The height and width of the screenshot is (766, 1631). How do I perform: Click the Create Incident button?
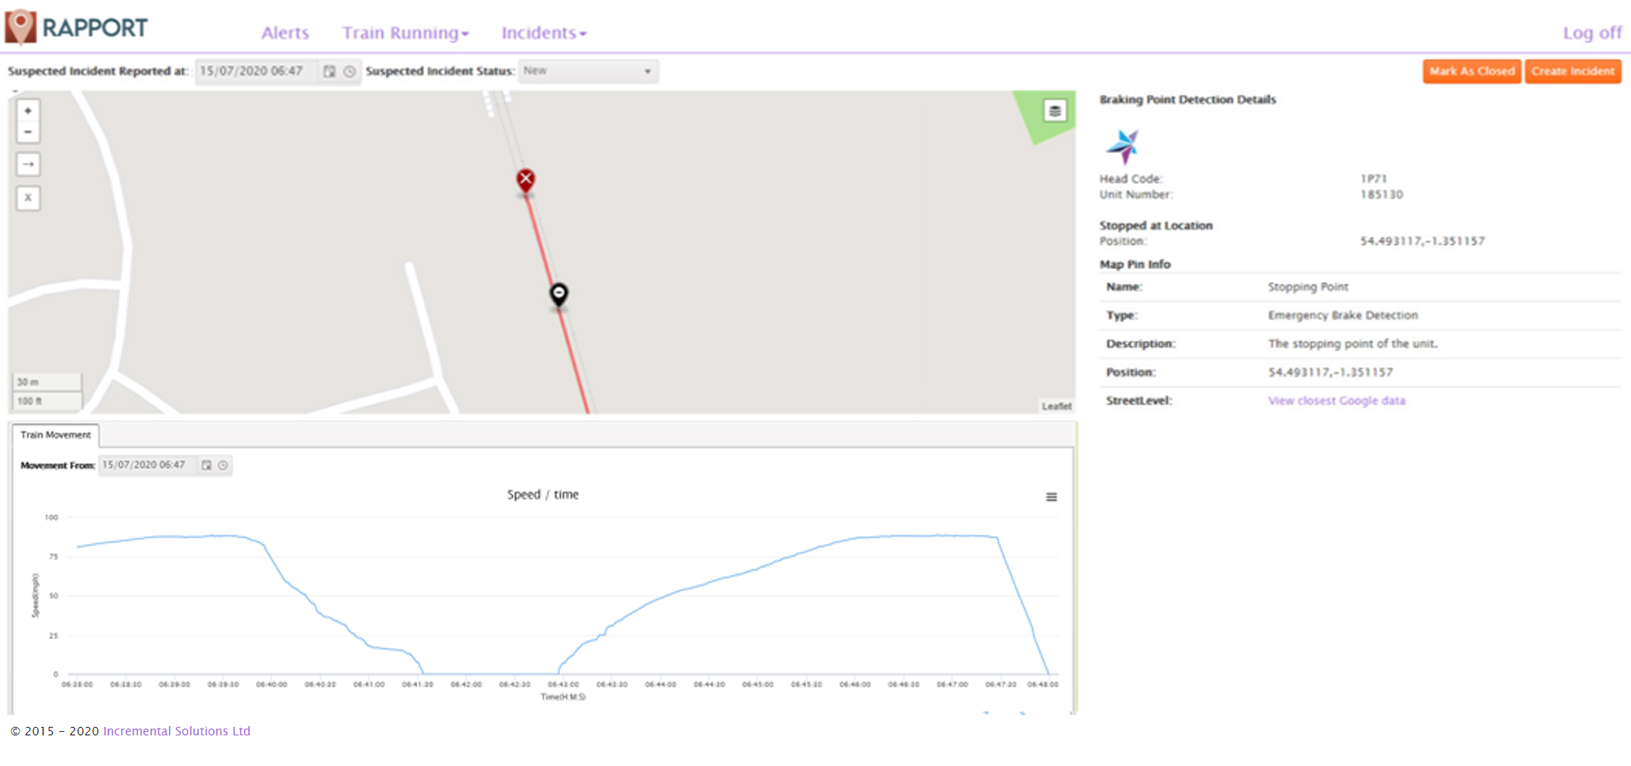(x=1572, y=71)
